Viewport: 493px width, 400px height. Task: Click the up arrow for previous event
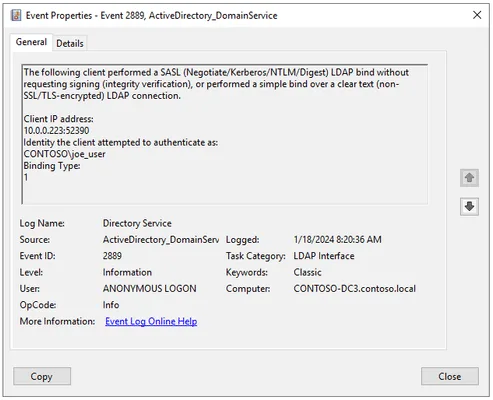click(x=469, y=178)
